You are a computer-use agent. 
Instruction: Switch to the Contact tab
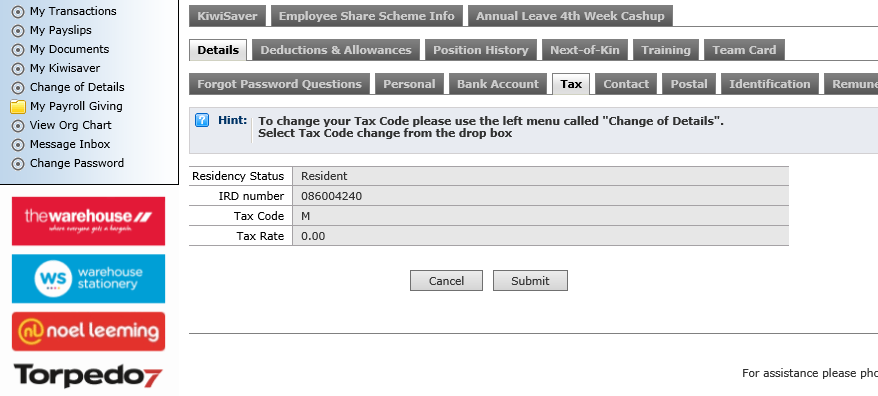pos(626,84)
